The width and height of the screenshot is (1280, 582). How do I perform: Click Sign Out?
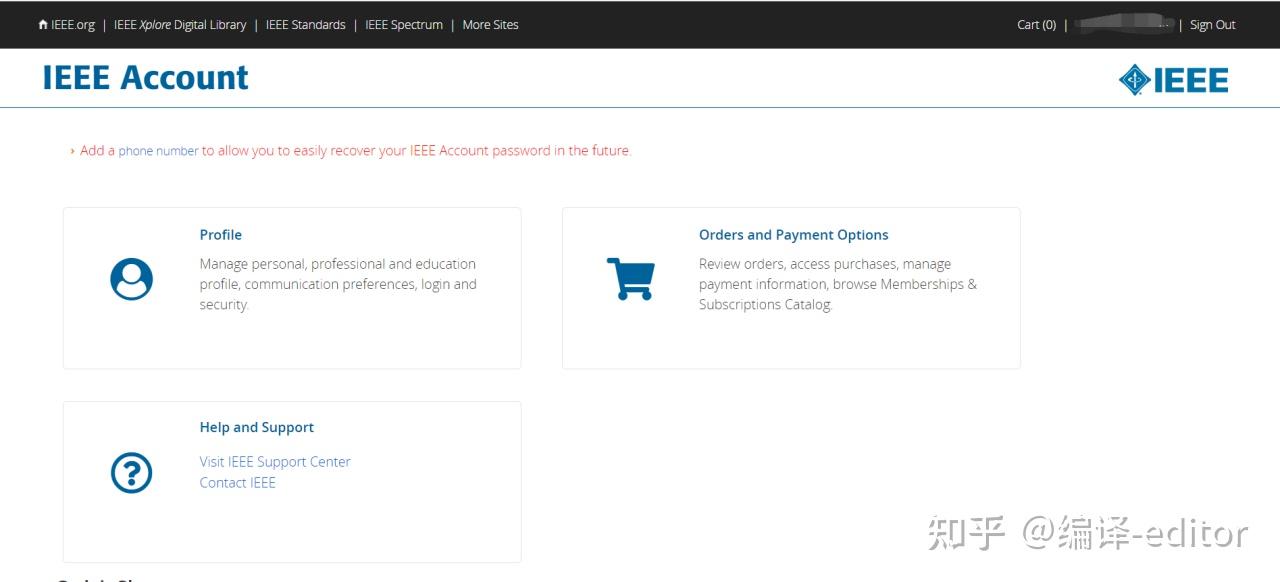[1212, 25]
